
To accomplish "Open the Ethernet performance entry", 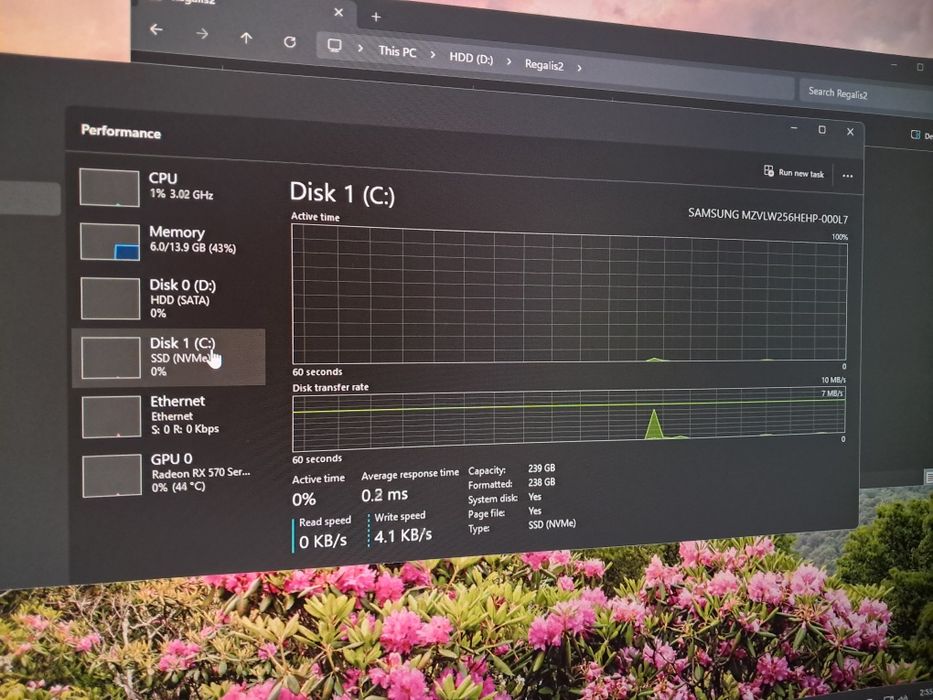I will [170, 415].
